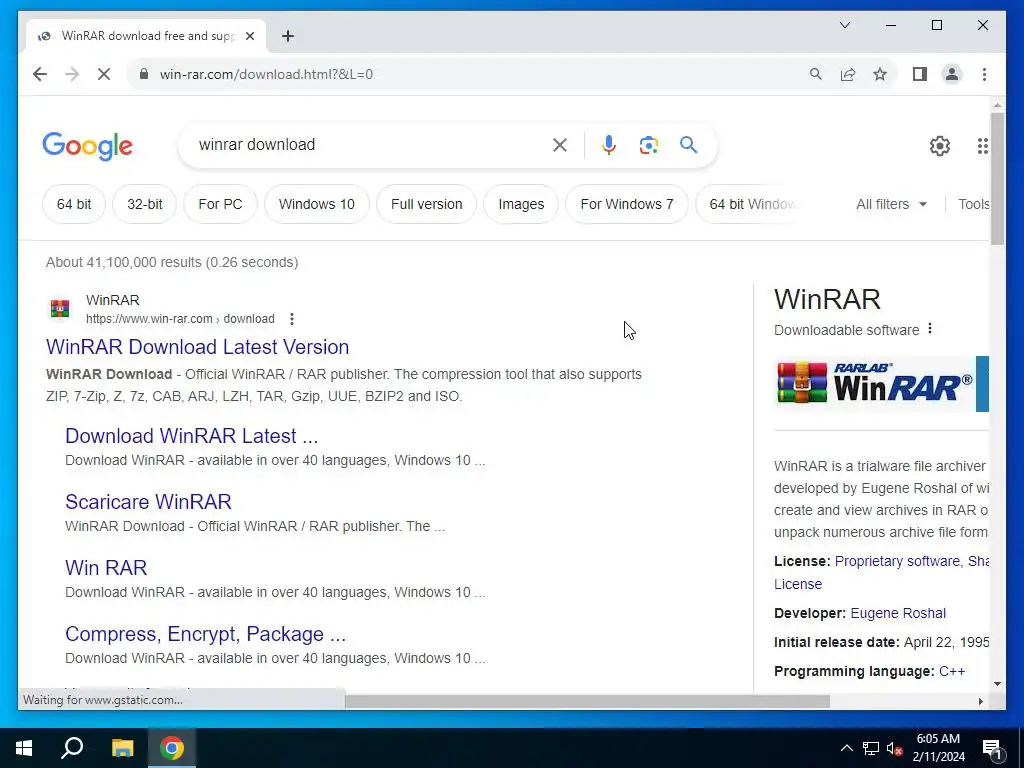Apply the Windows 10 filter

[317, 204]
